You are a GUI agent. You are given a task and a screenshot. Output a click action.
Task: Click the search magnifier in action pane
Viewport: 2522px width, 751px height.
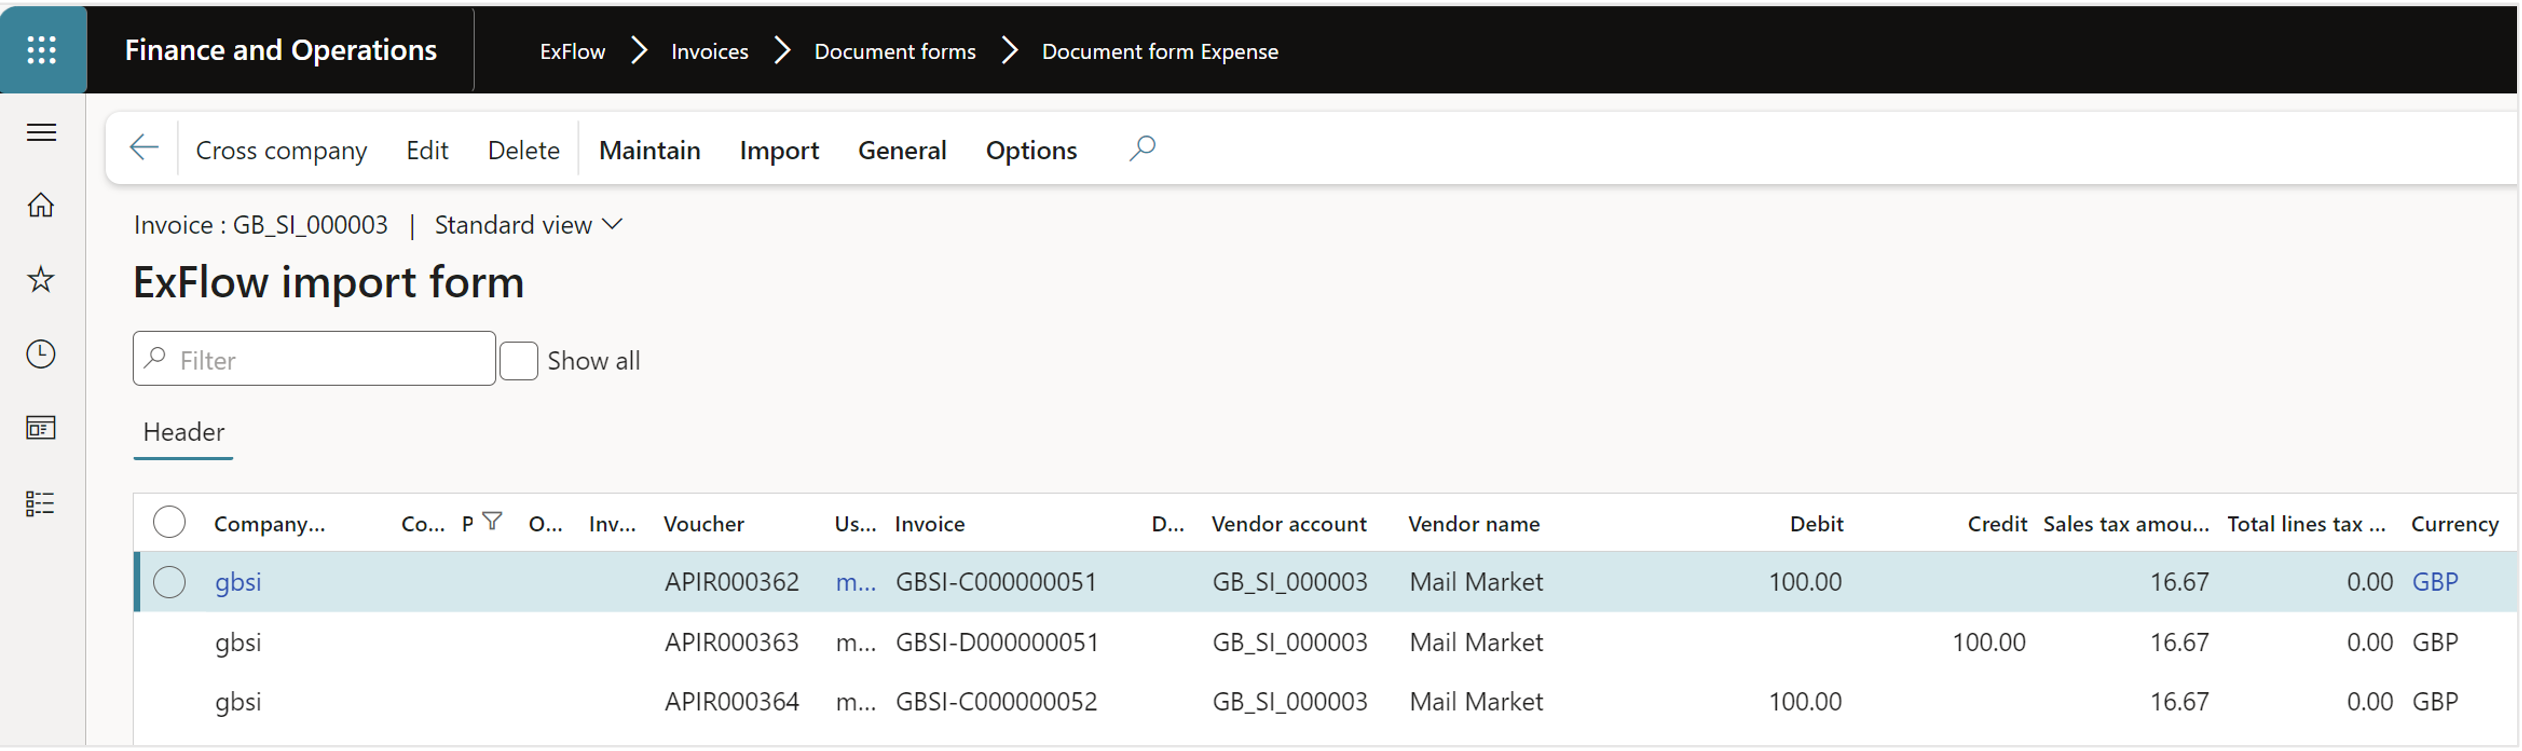point(1142,149)
